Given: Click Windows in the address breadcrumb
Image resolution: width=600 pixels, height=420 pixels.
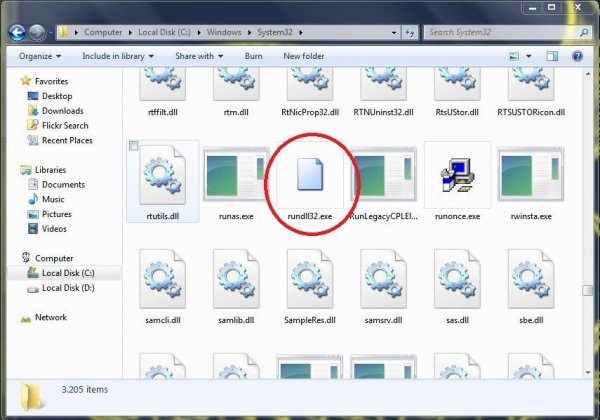Looking at the screenshot, I should click(224, 33).
